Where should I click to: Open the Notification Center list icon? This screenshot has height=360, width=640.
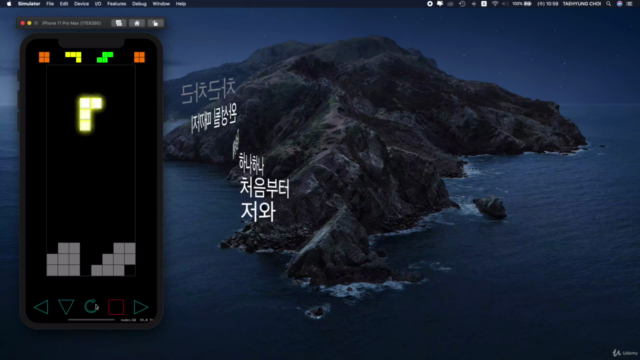(x=630, y=4)
